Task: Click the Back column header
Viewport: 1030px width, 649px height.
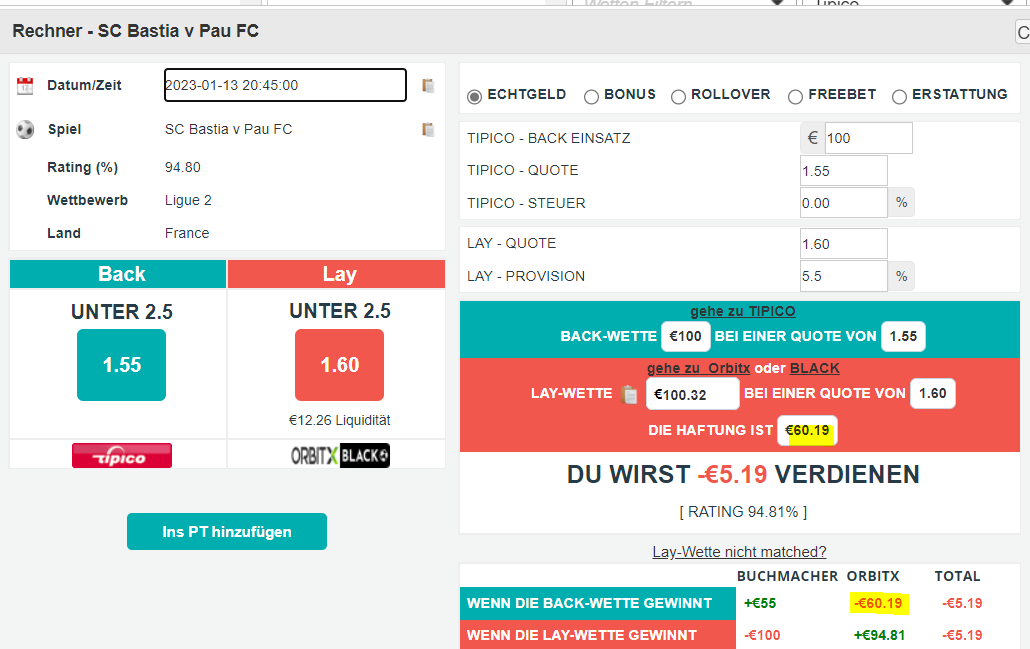Action: tap(118, 274)
